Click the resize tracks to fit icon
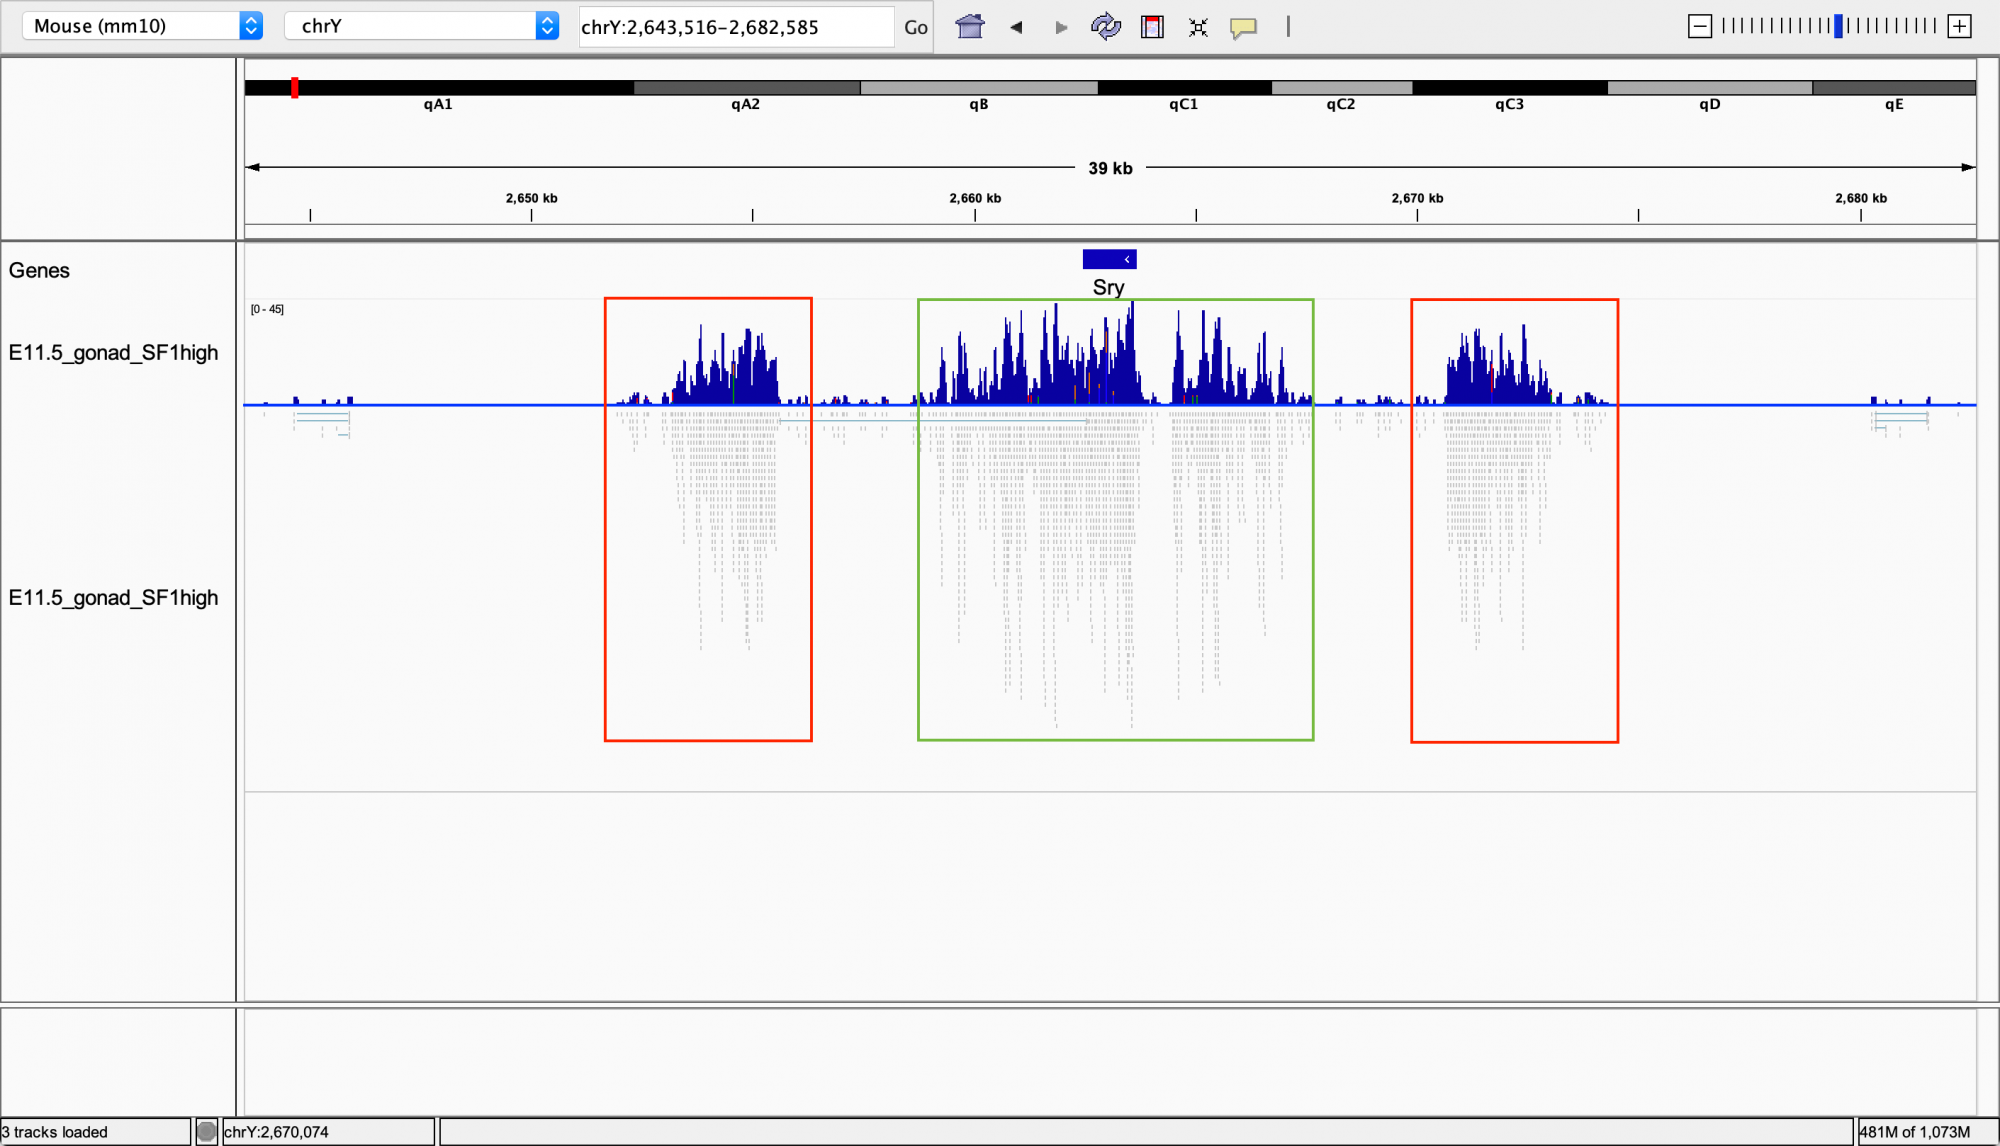The image size is (2000, 1146). (1198, 27)
